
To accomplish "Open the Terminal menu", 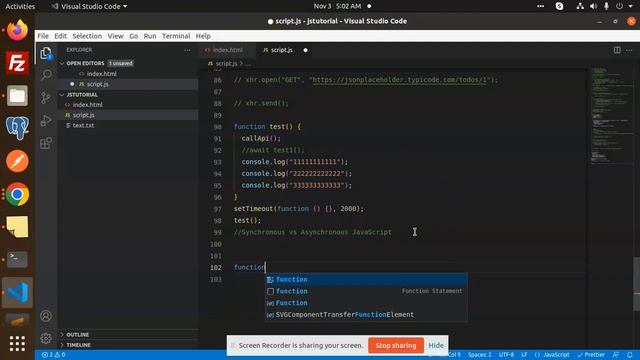I will 176,36.
